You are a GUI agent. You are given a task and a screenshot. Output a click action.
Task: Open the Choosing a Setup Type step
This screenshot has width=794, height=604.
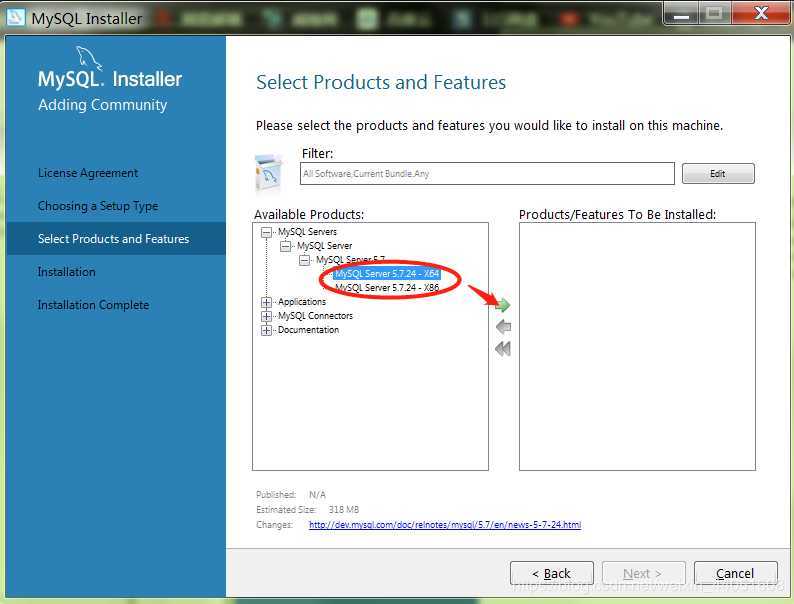(x=98, y=206)
